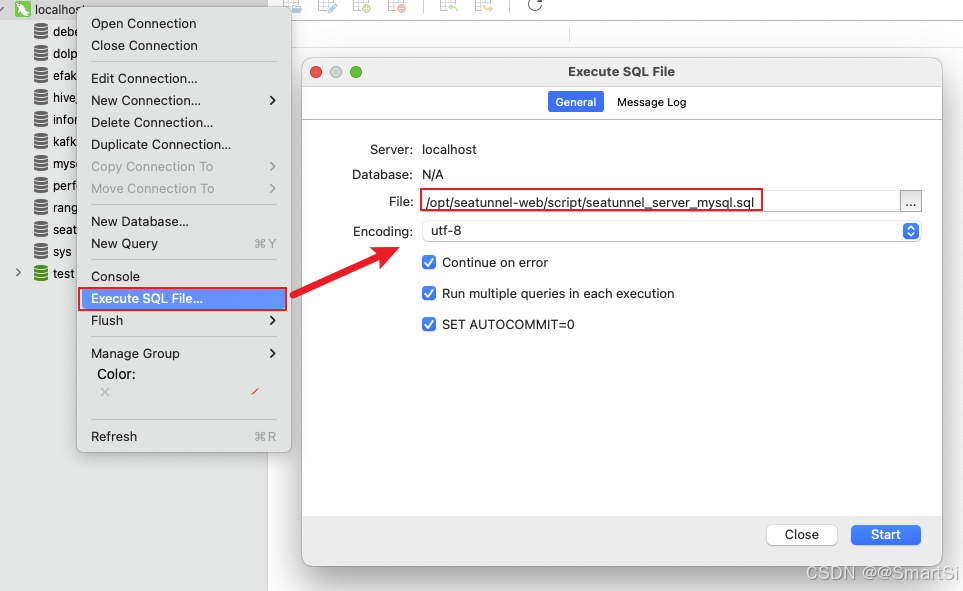Choose Open Connection from context menu
The height and width of the screenshot is (591, 963).
[x=144, y=23]
